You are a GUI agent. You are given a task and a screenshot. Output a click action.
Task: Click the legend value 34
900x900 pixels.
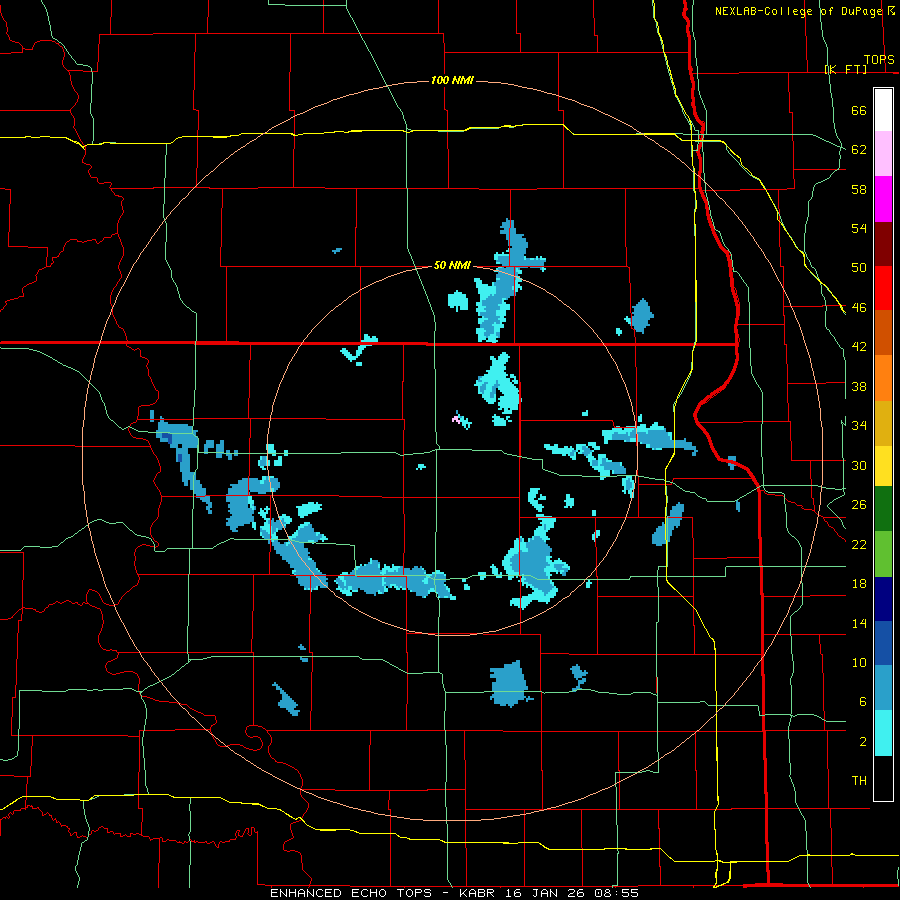tap(859, 425)
